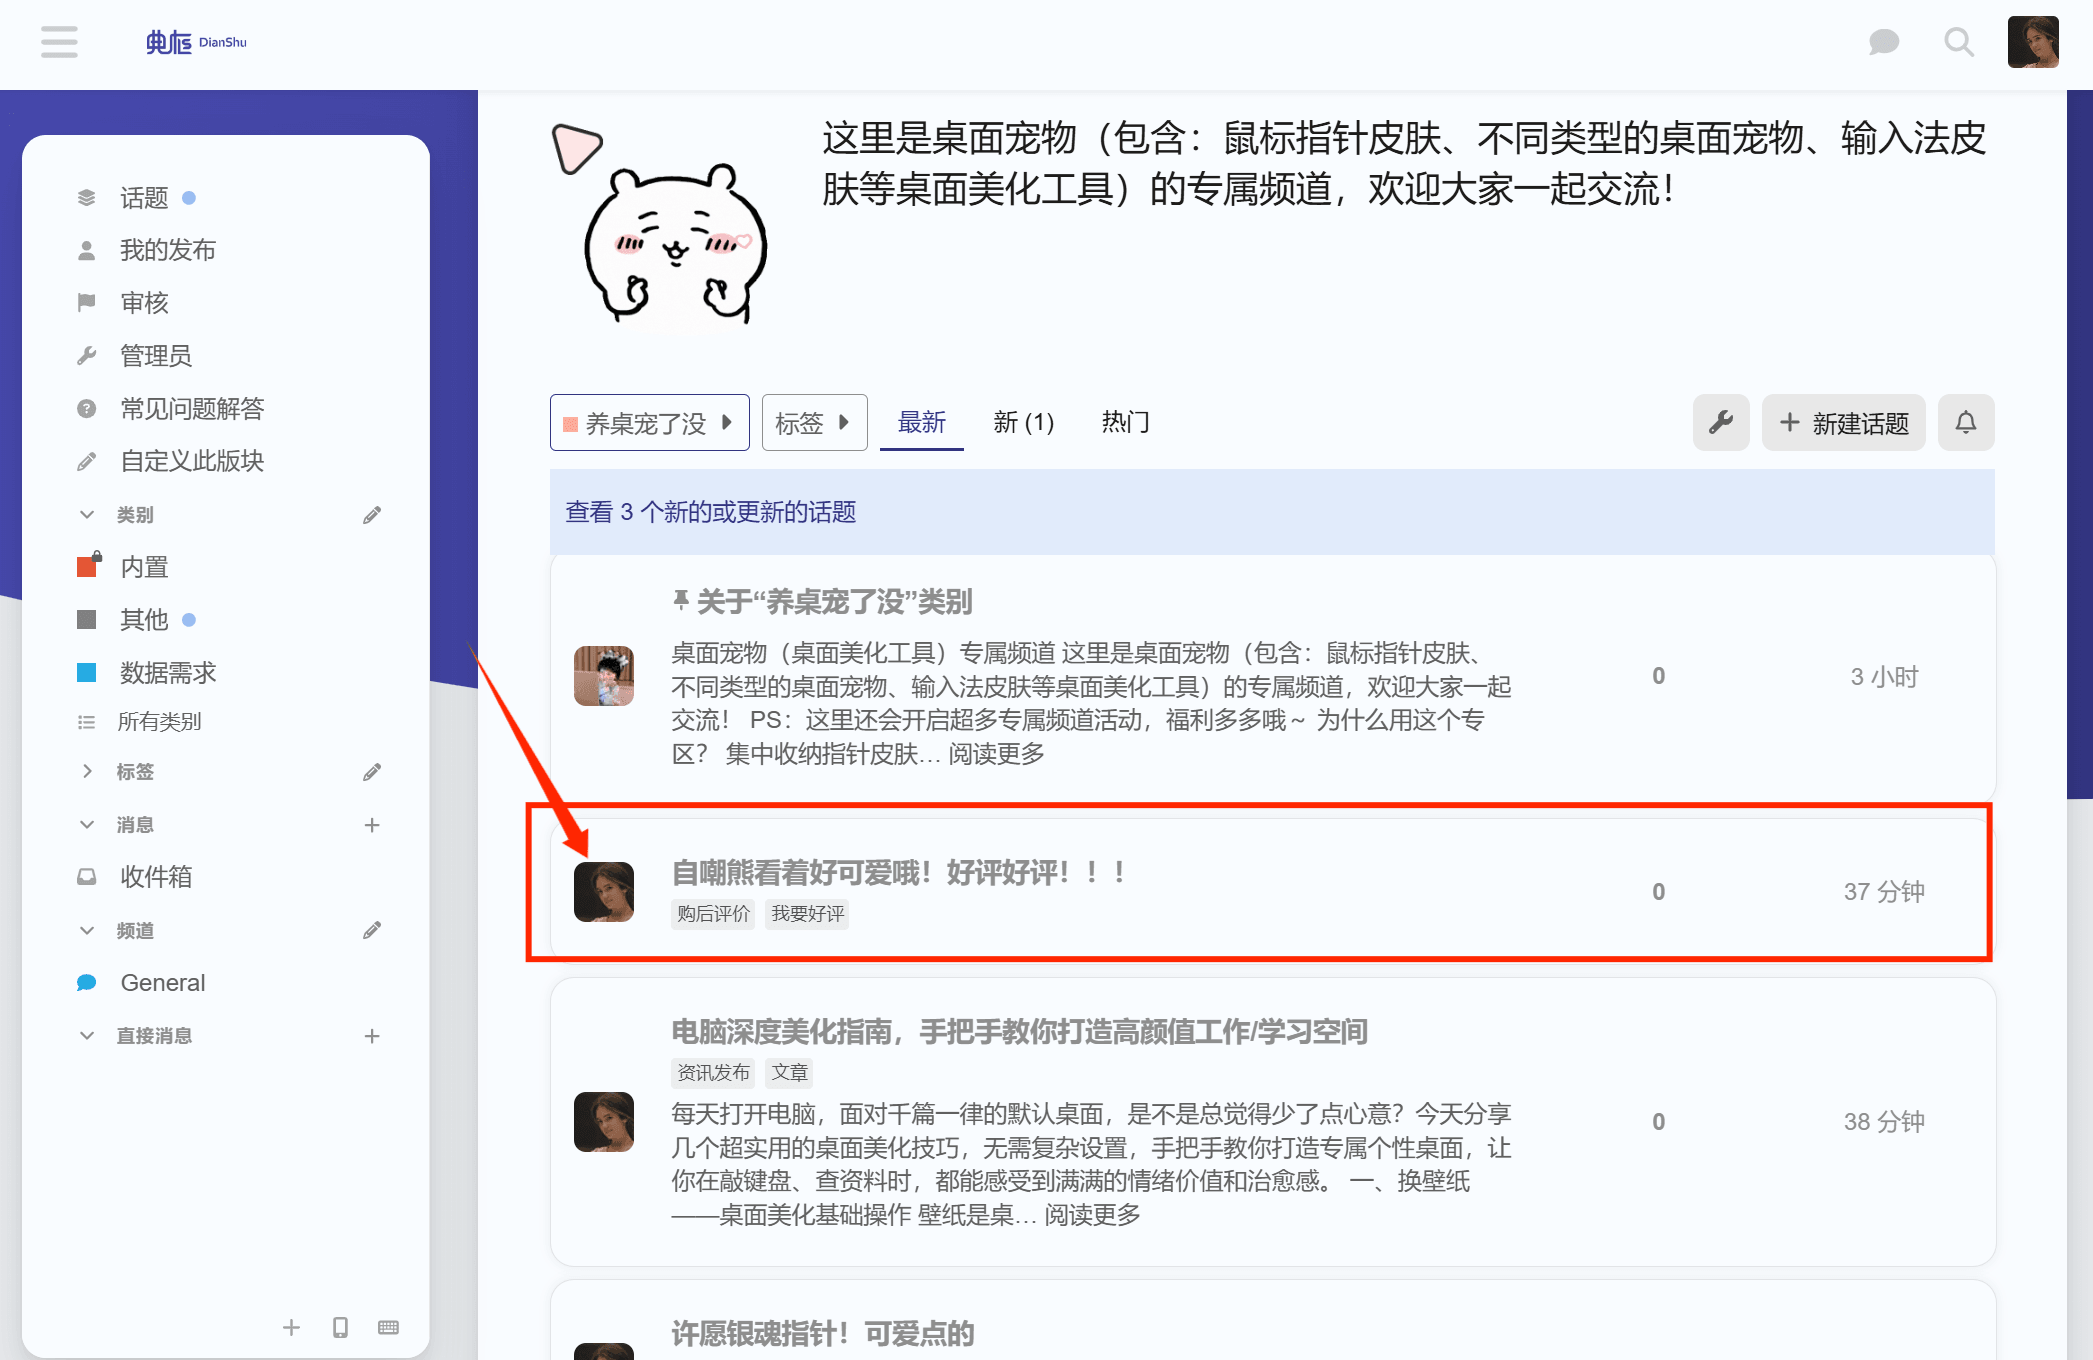Switch to the 新 (1) tab
This screenshot has height=1360, width=2093.
1023,423
